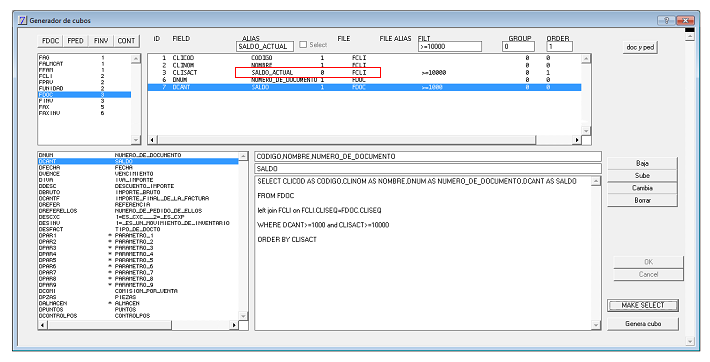The height and width of the screenshot is (362, 710).
Task: Click the Borrar button
Action: pos(642,200)
